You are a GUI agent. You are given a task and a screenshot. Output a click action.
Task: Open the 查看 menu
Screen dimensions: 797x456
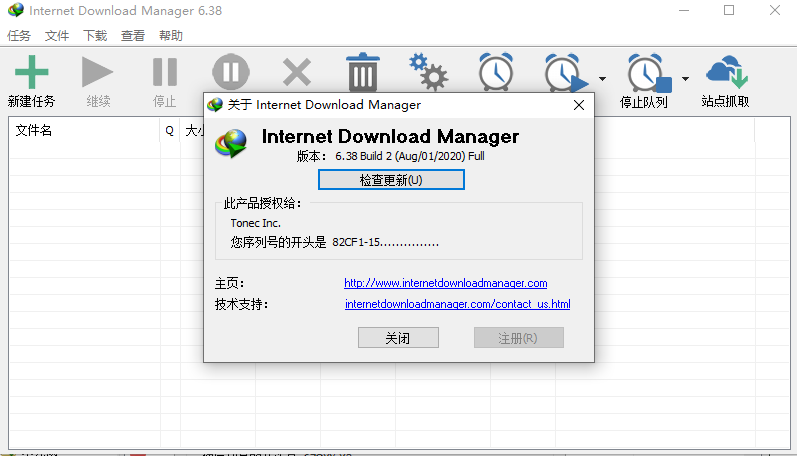(x=133, y=36)
